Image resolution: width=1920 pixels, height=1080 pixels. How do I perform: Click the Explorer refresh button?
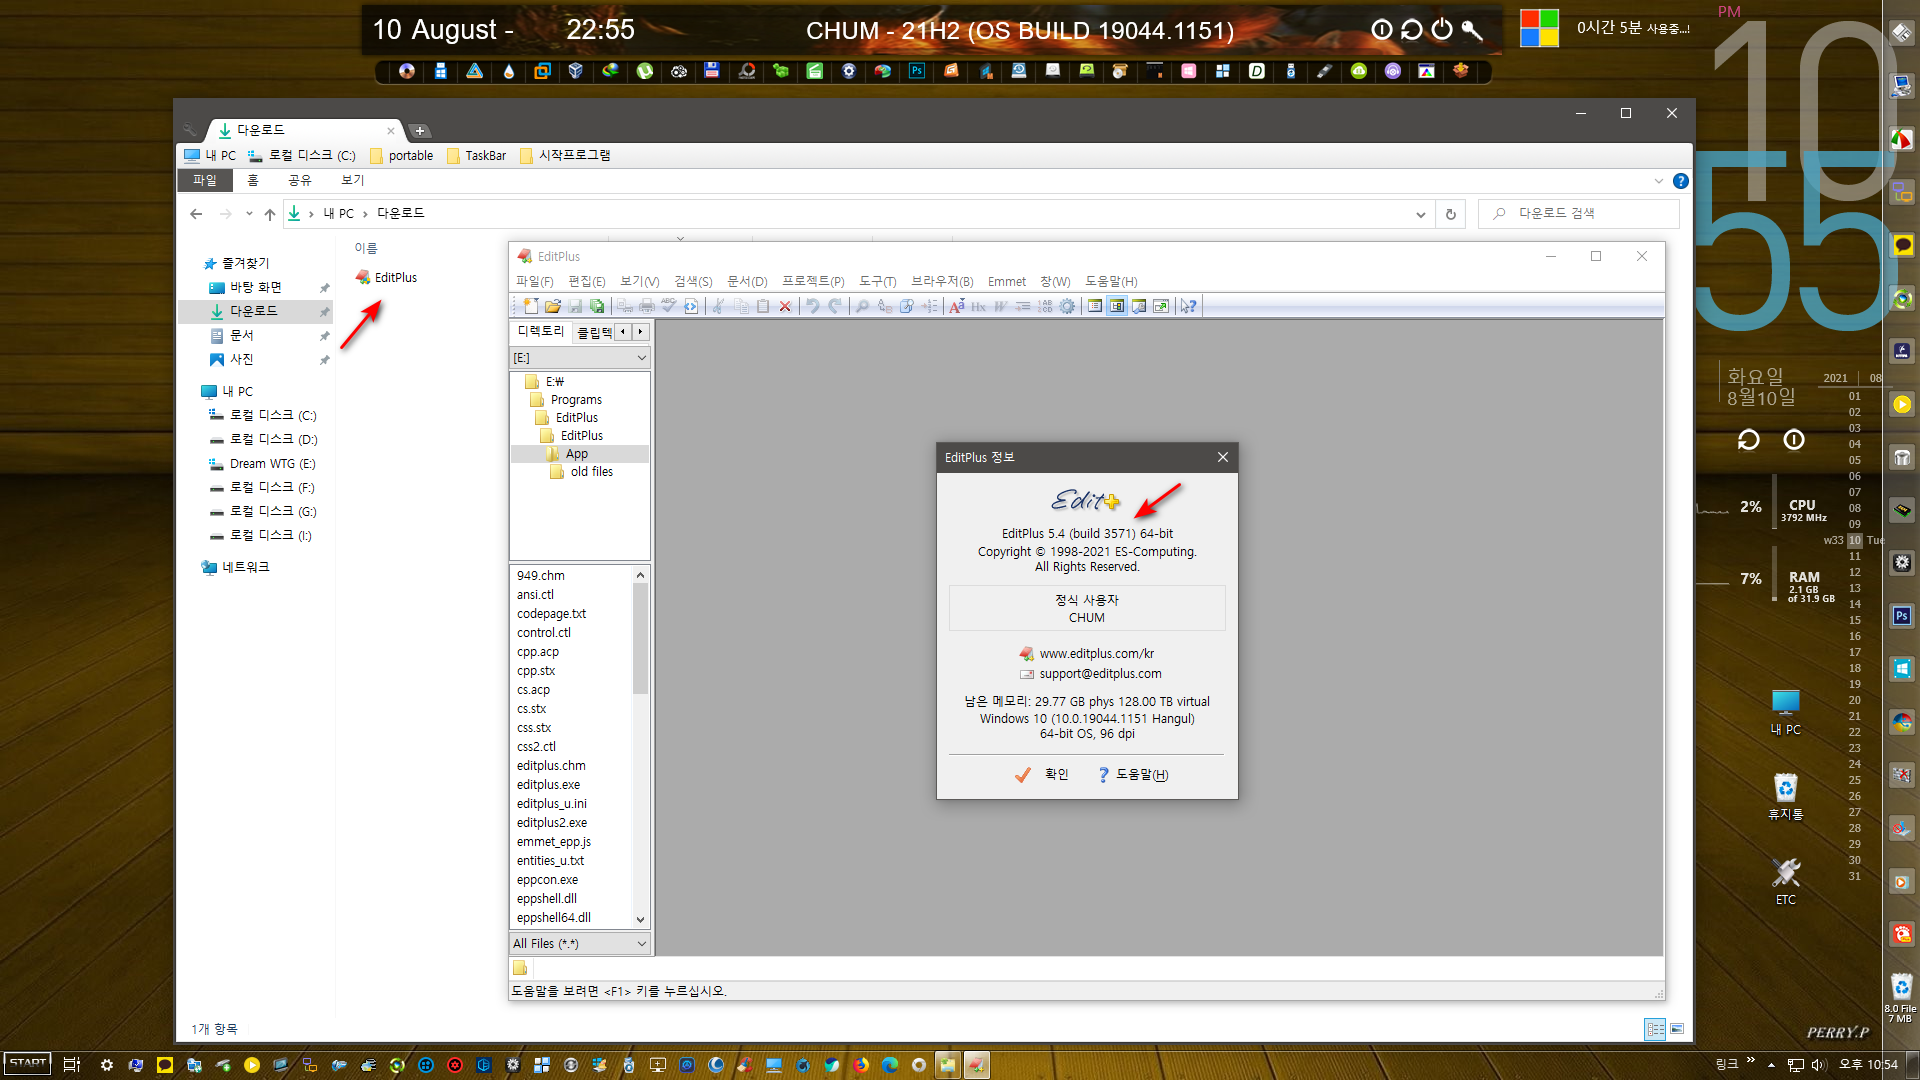click(x=1450, y=214)
